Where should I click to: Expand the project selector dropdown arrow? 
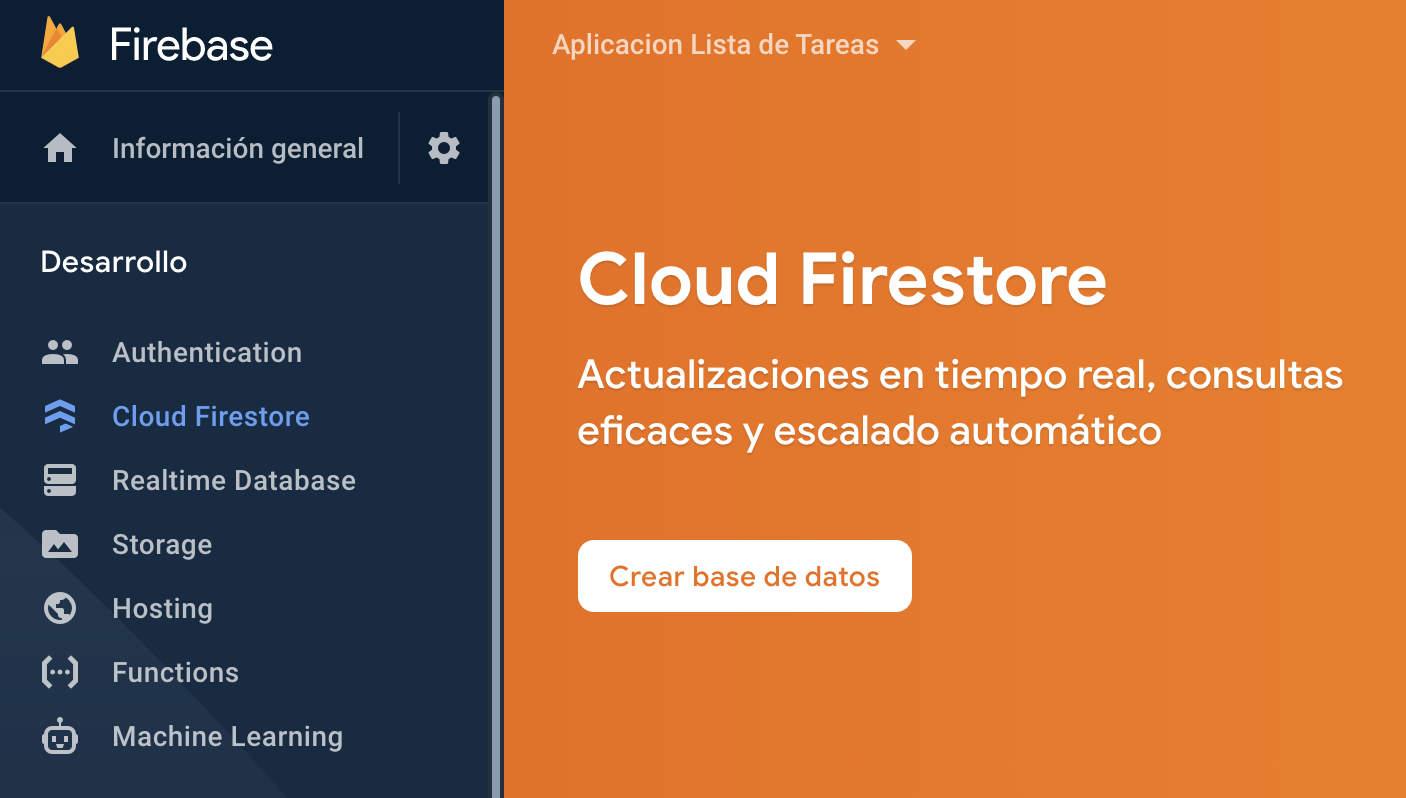click(x=906, y=45)
